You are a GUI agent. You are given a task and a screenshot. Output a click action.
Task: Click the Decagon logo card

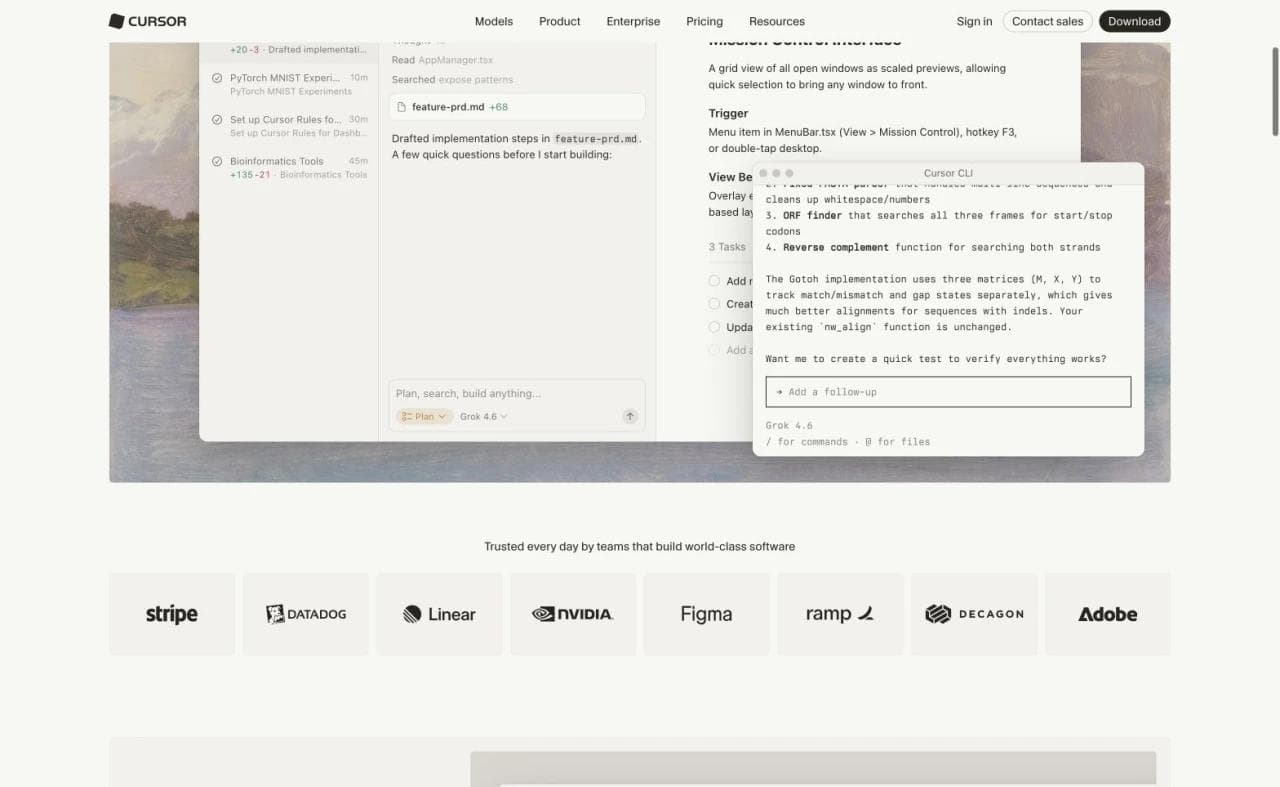974,614
